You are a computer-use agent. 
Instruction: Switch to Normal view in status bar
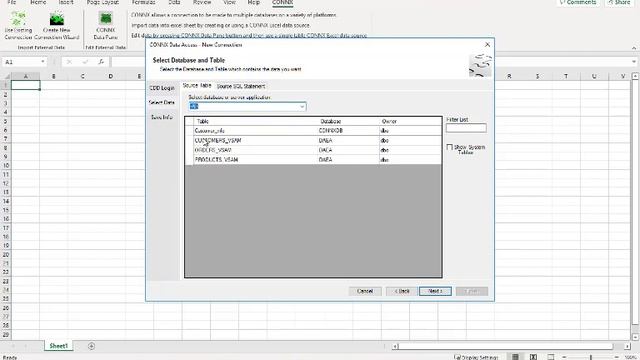pos(515,357)
